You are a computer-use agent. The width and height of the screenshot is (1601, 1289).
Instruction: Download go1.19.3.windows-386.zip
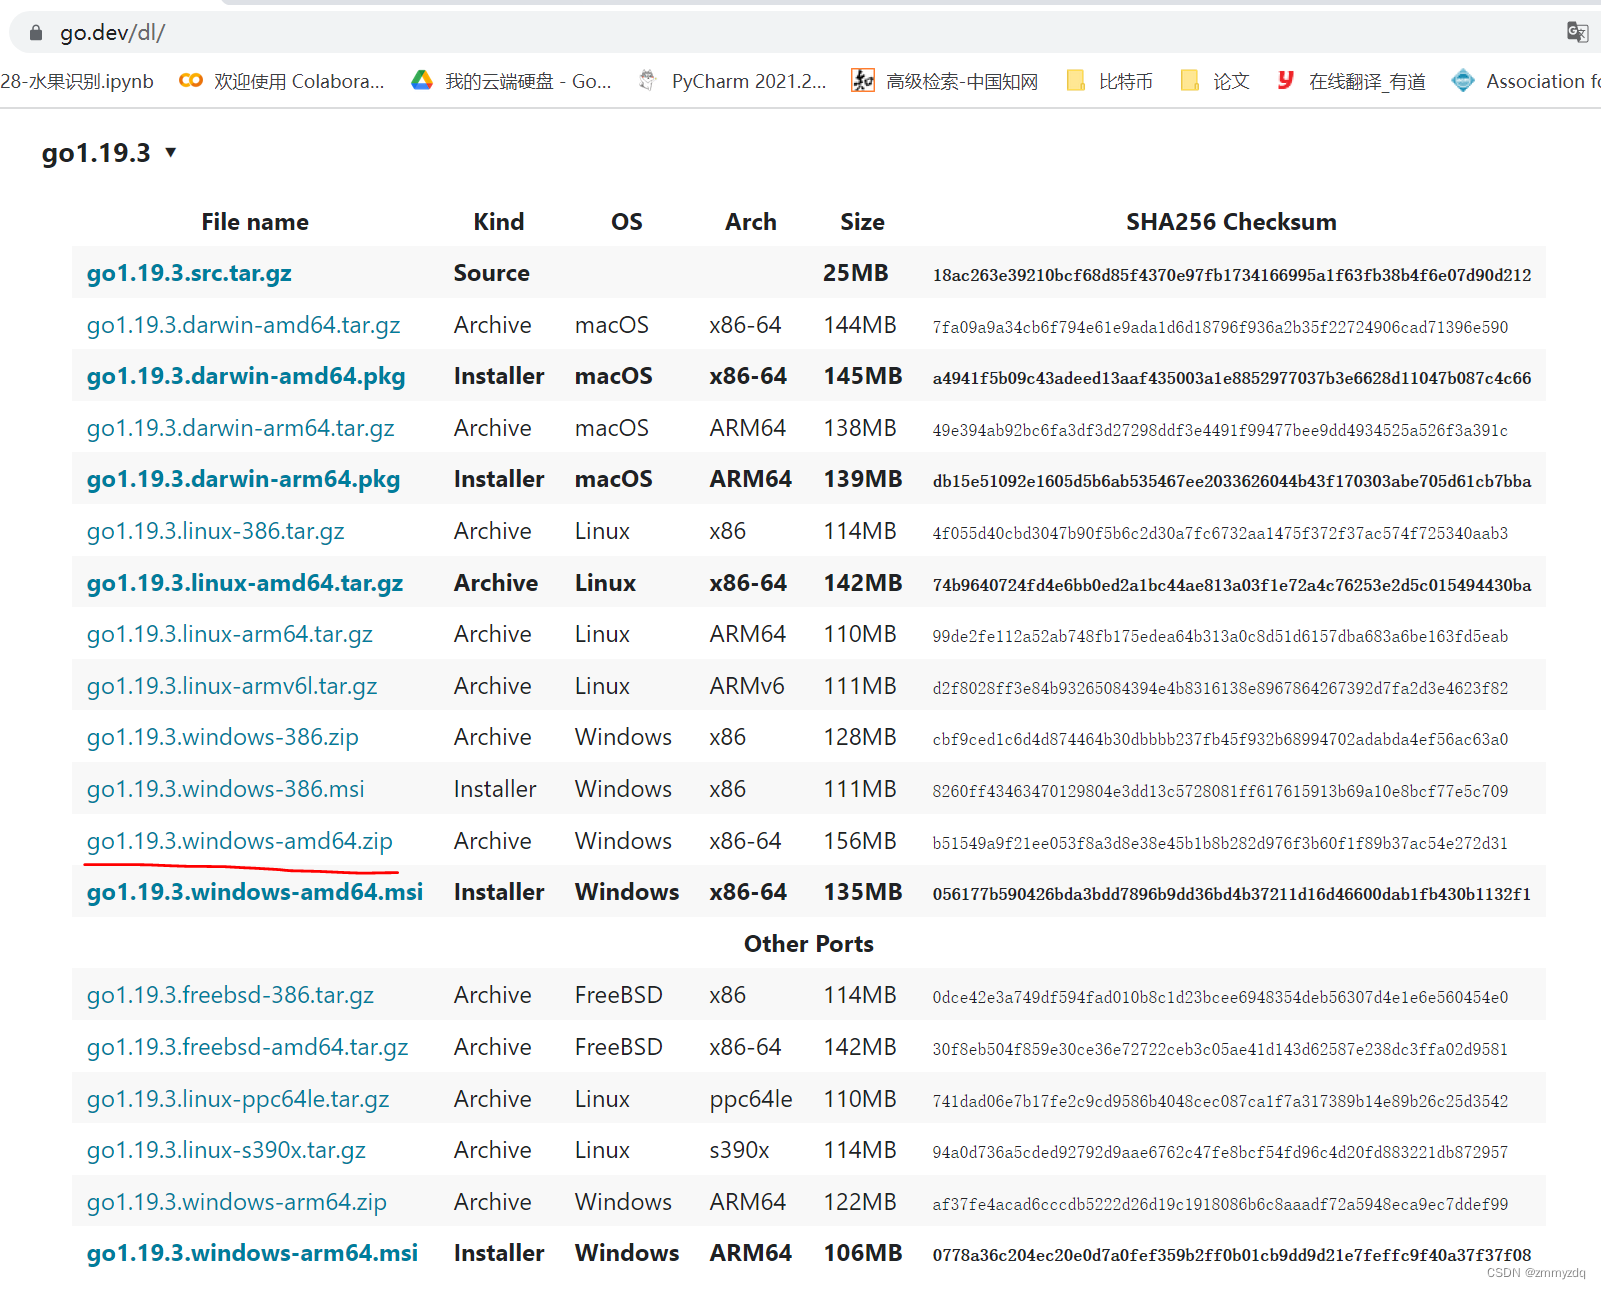pyautogui.click(x=222, y=737)
